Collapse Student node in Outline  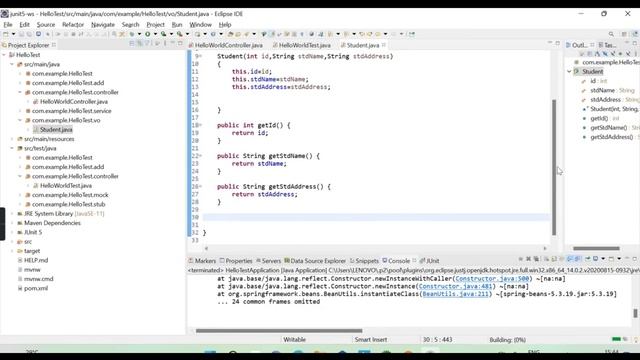coord(569,71)
